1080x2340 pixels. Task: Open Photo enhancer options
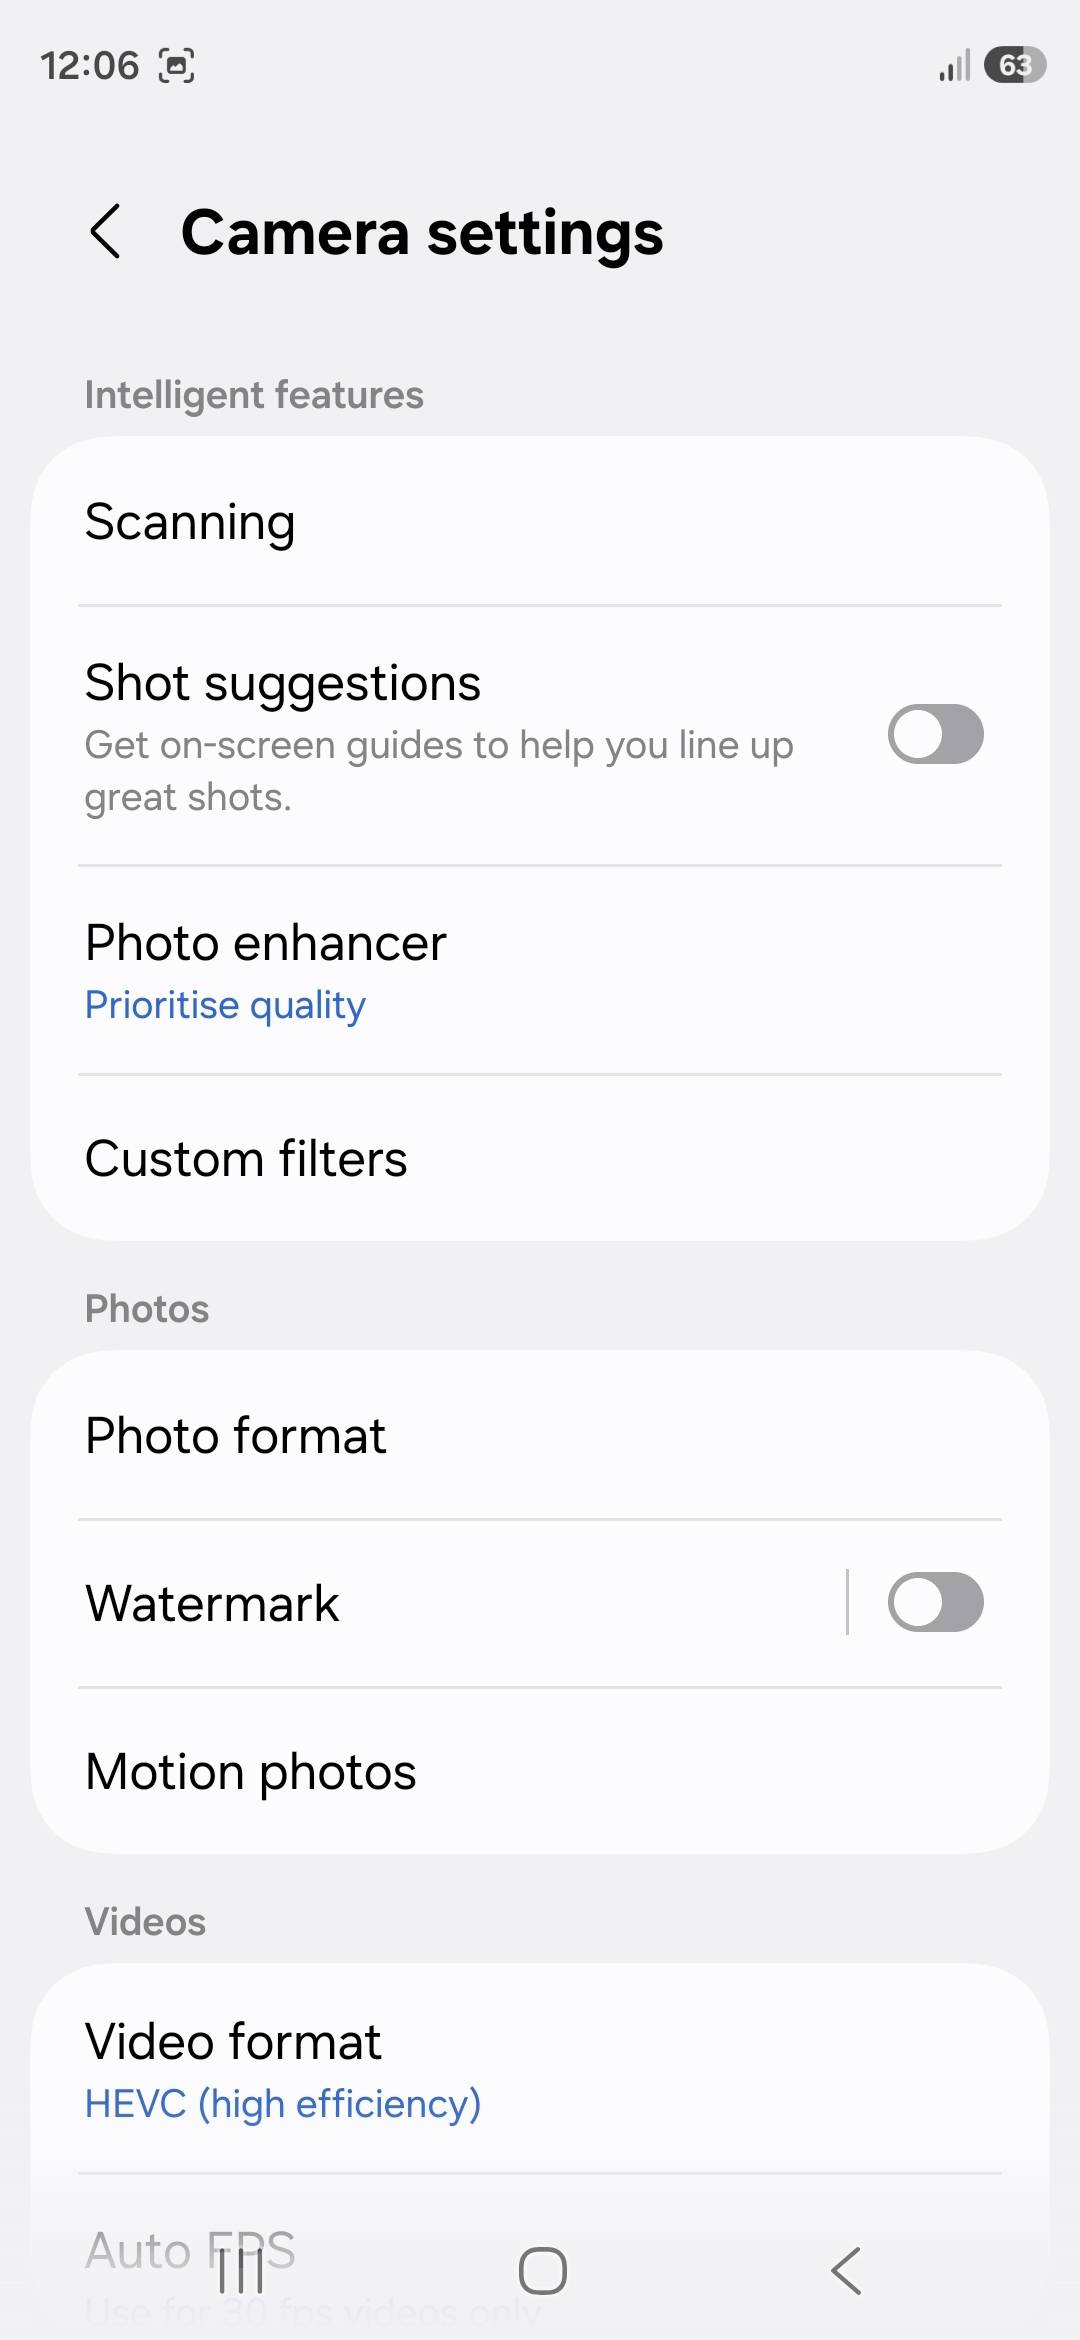540,970
